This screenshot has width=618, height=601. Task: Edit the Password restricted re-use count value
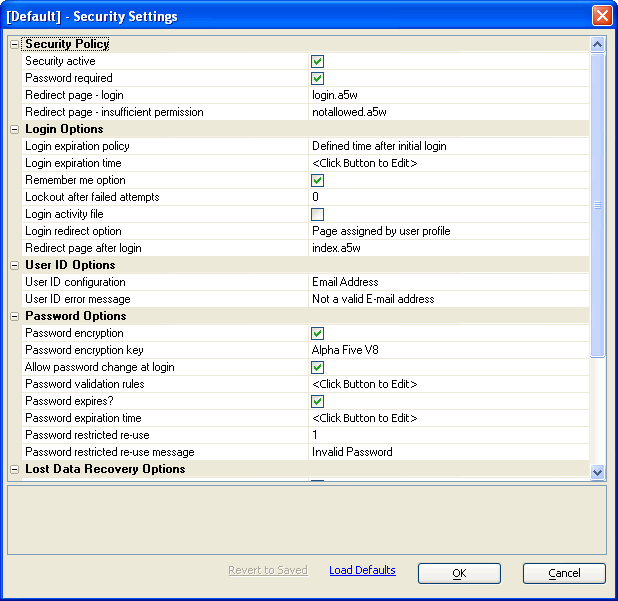[x=449, y=435]
